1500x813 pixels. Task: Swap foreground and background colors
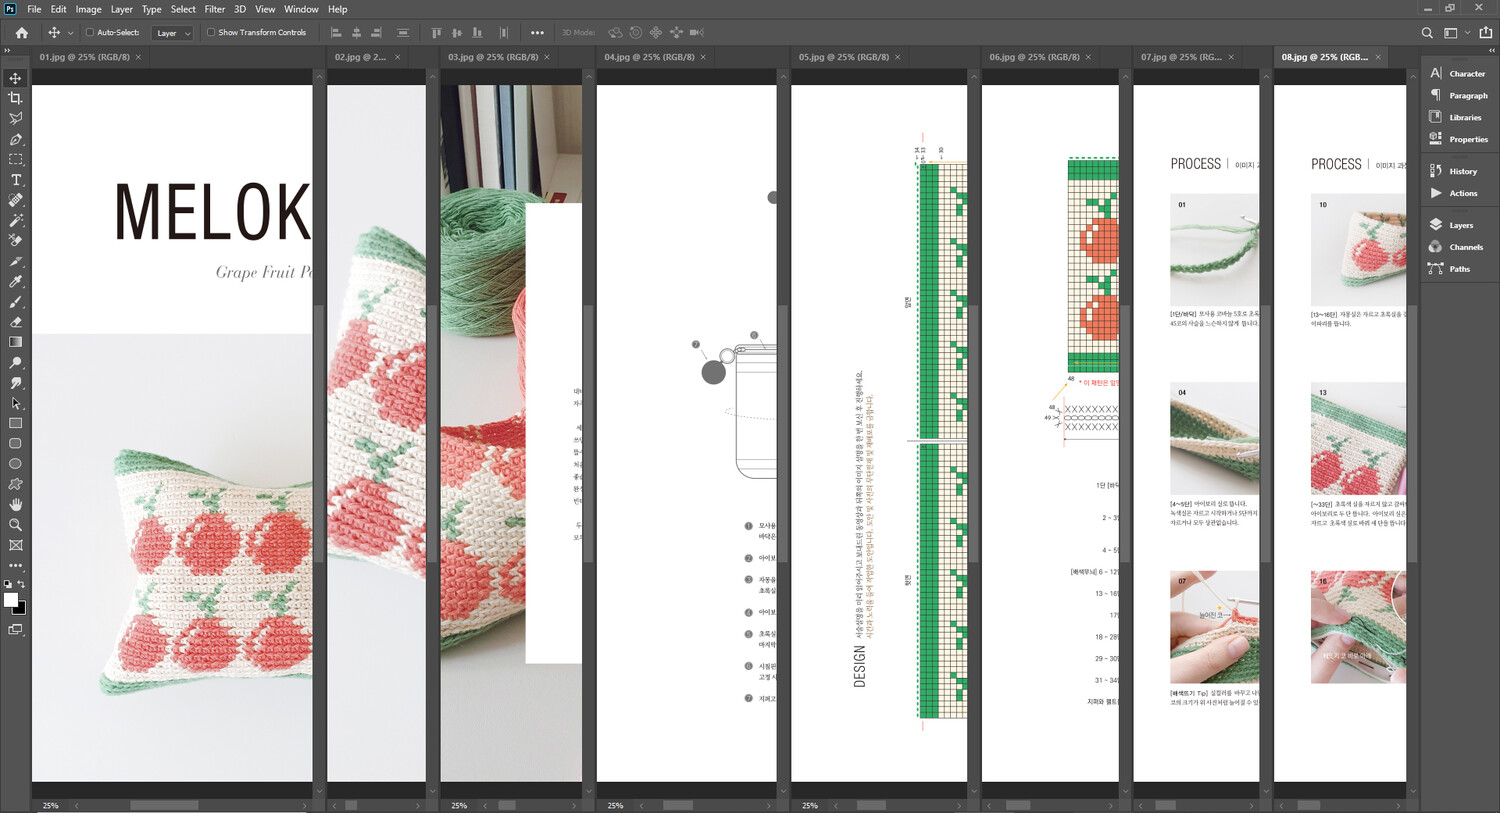[21, 584]
